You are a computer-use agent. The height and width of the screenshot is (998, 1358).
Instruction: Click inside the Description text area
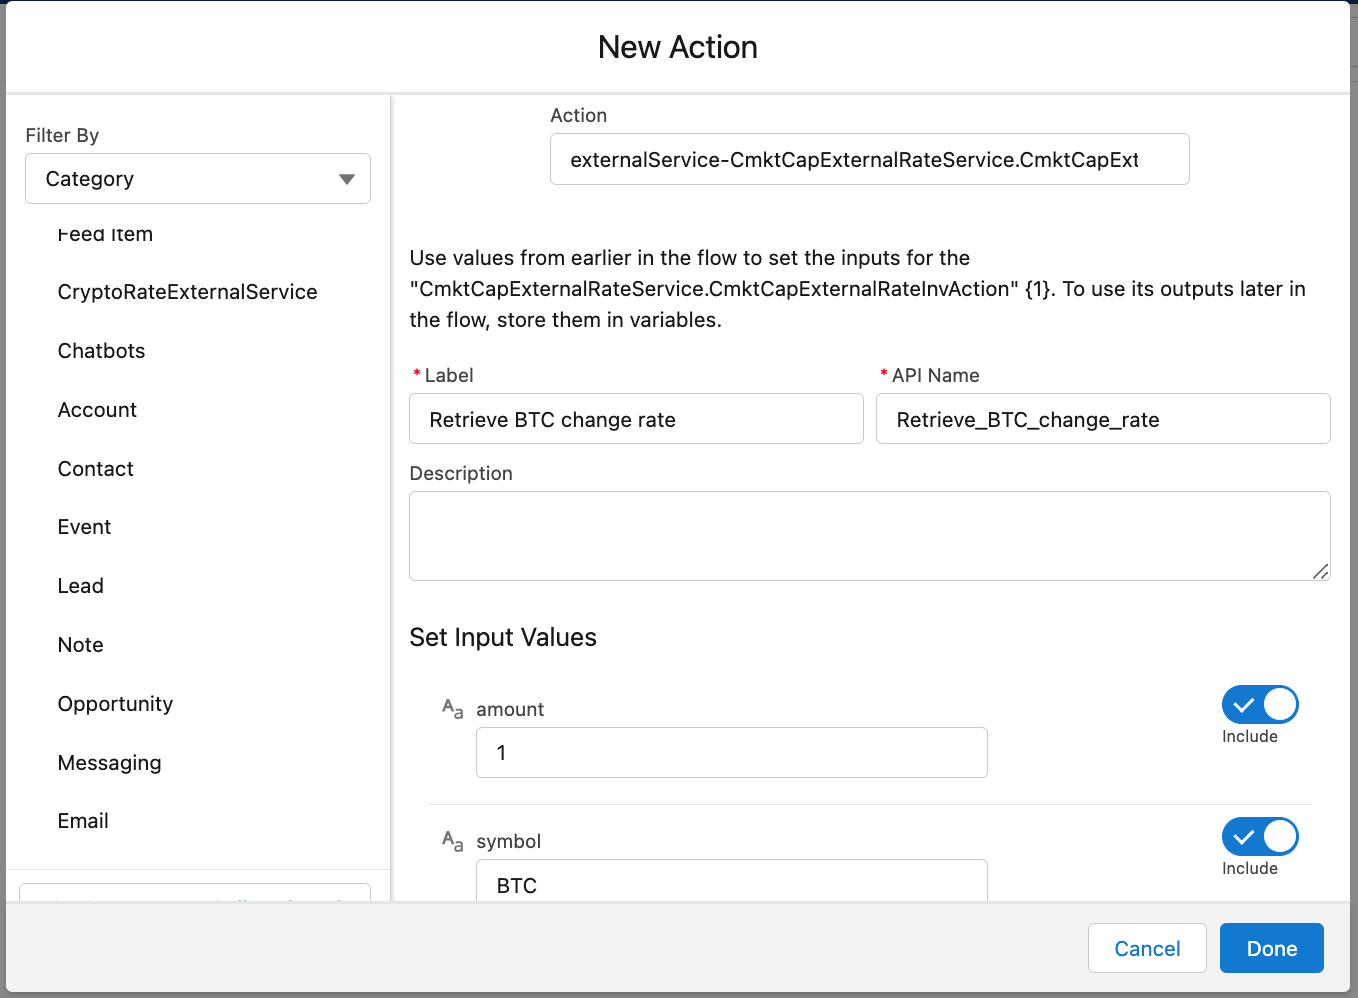coord(868,535)
